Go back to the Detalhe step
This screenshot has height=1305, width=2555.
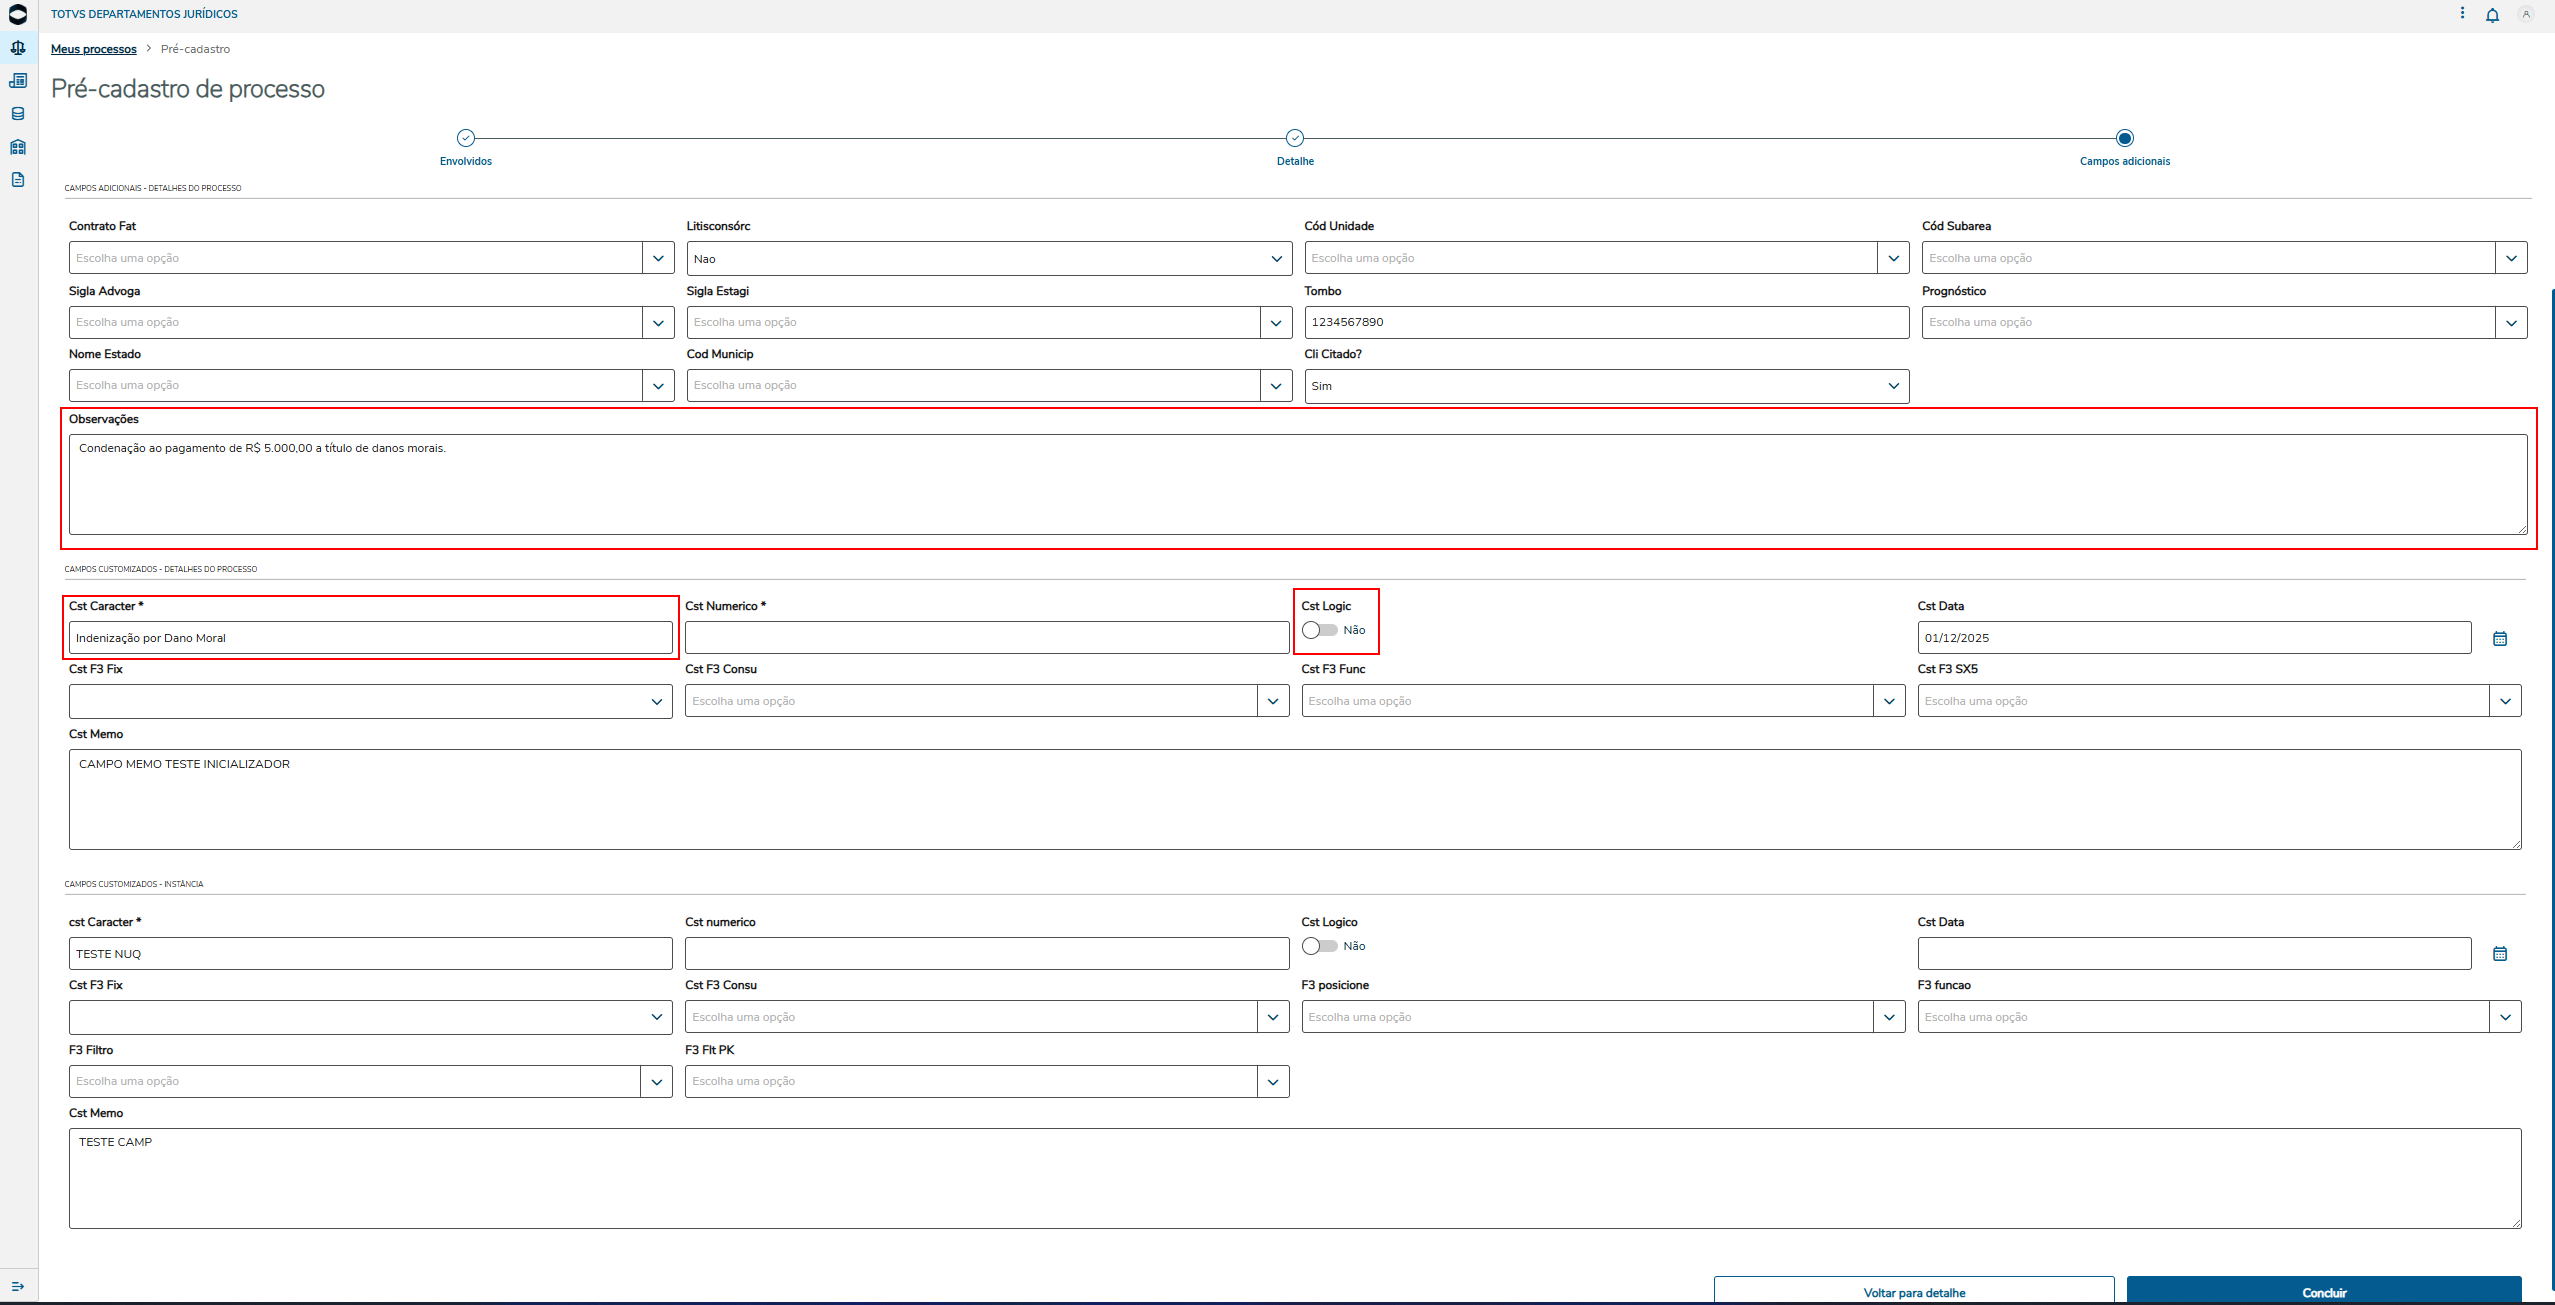pyautogui.click(x=1295, y=139)
